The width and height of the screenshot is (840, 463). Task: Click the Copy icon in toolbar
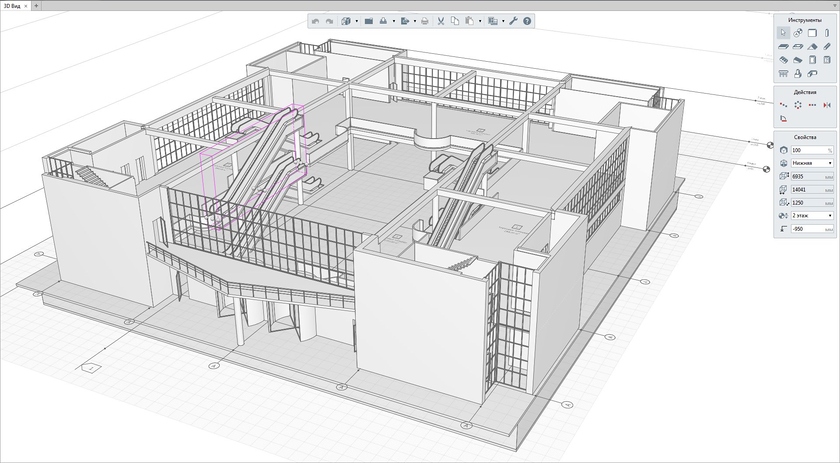(454, 20)
